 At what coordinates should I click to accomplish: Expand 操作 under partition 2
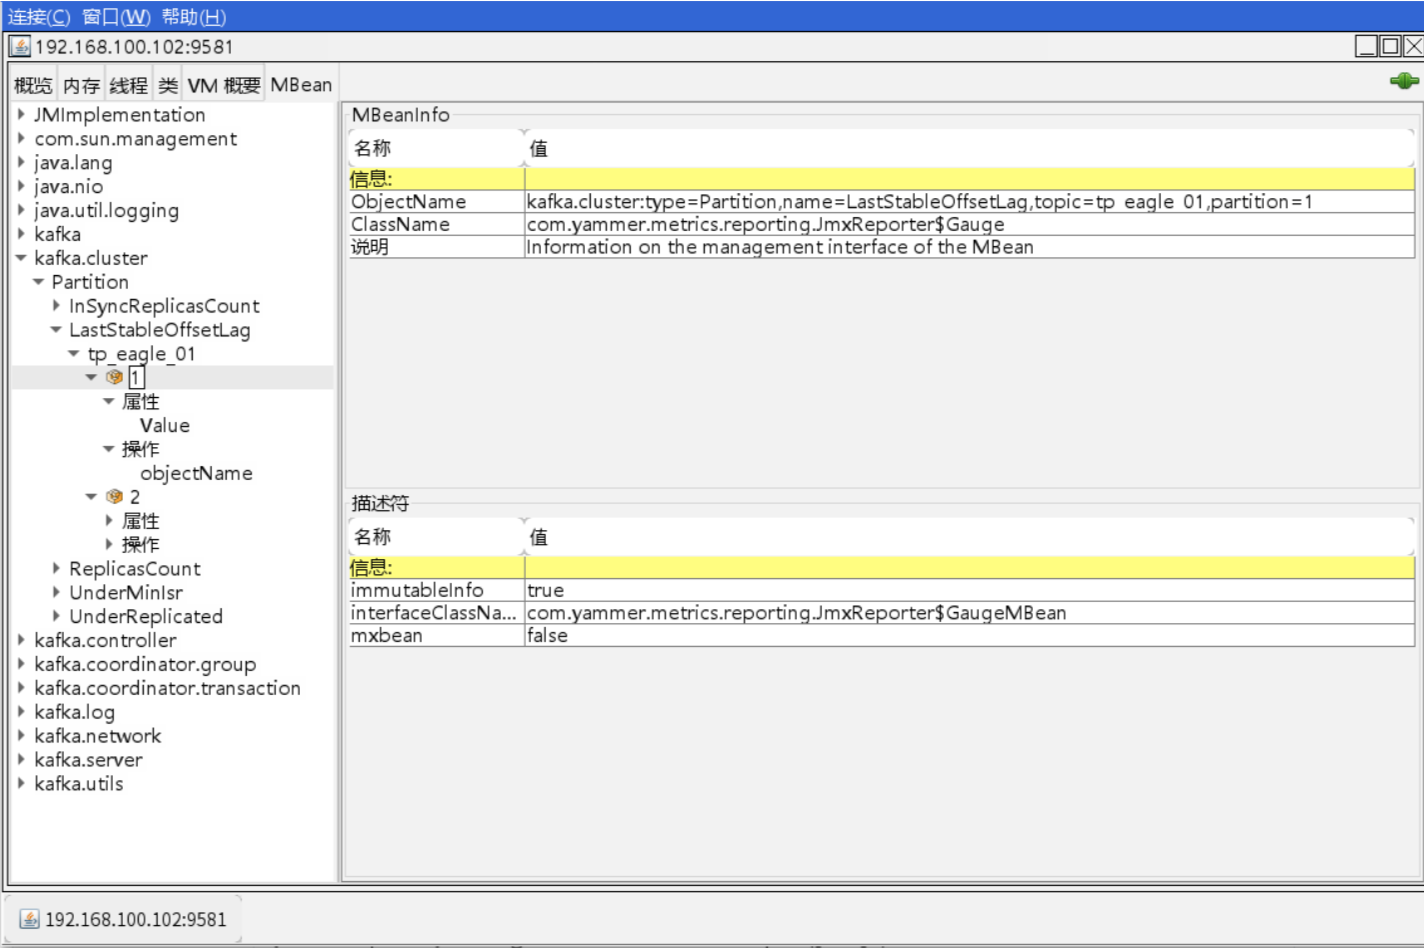pos(108,544)
